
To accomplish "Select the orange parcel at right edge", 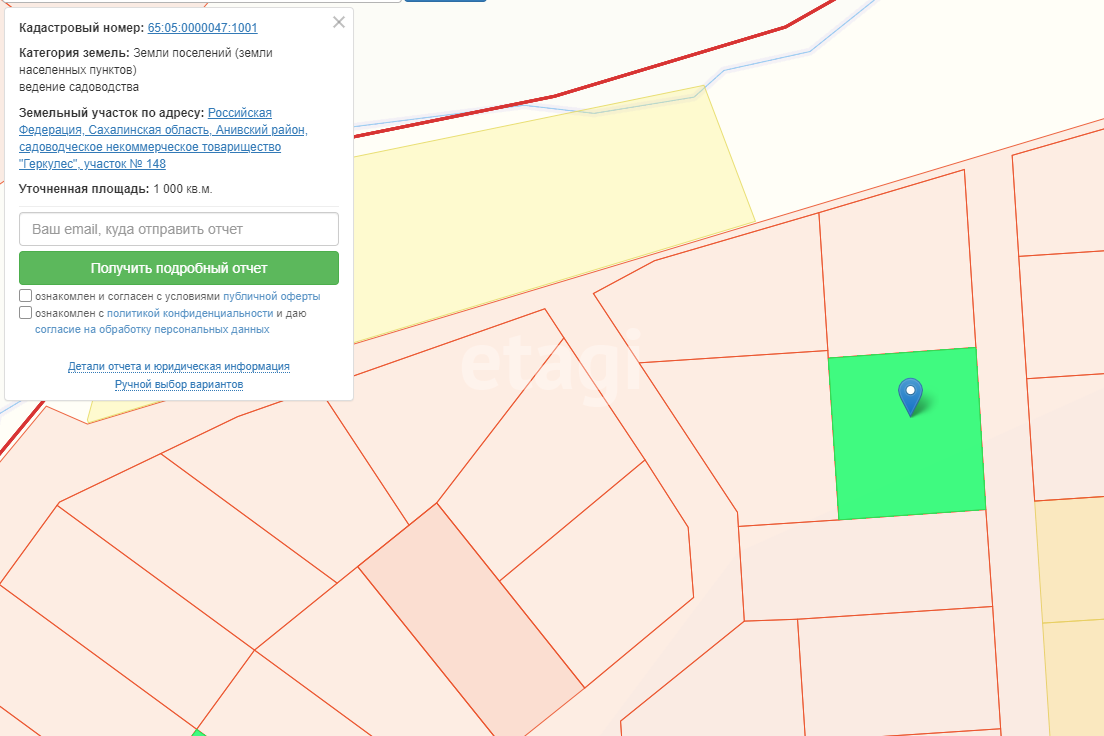I will tap(1070, 560).
